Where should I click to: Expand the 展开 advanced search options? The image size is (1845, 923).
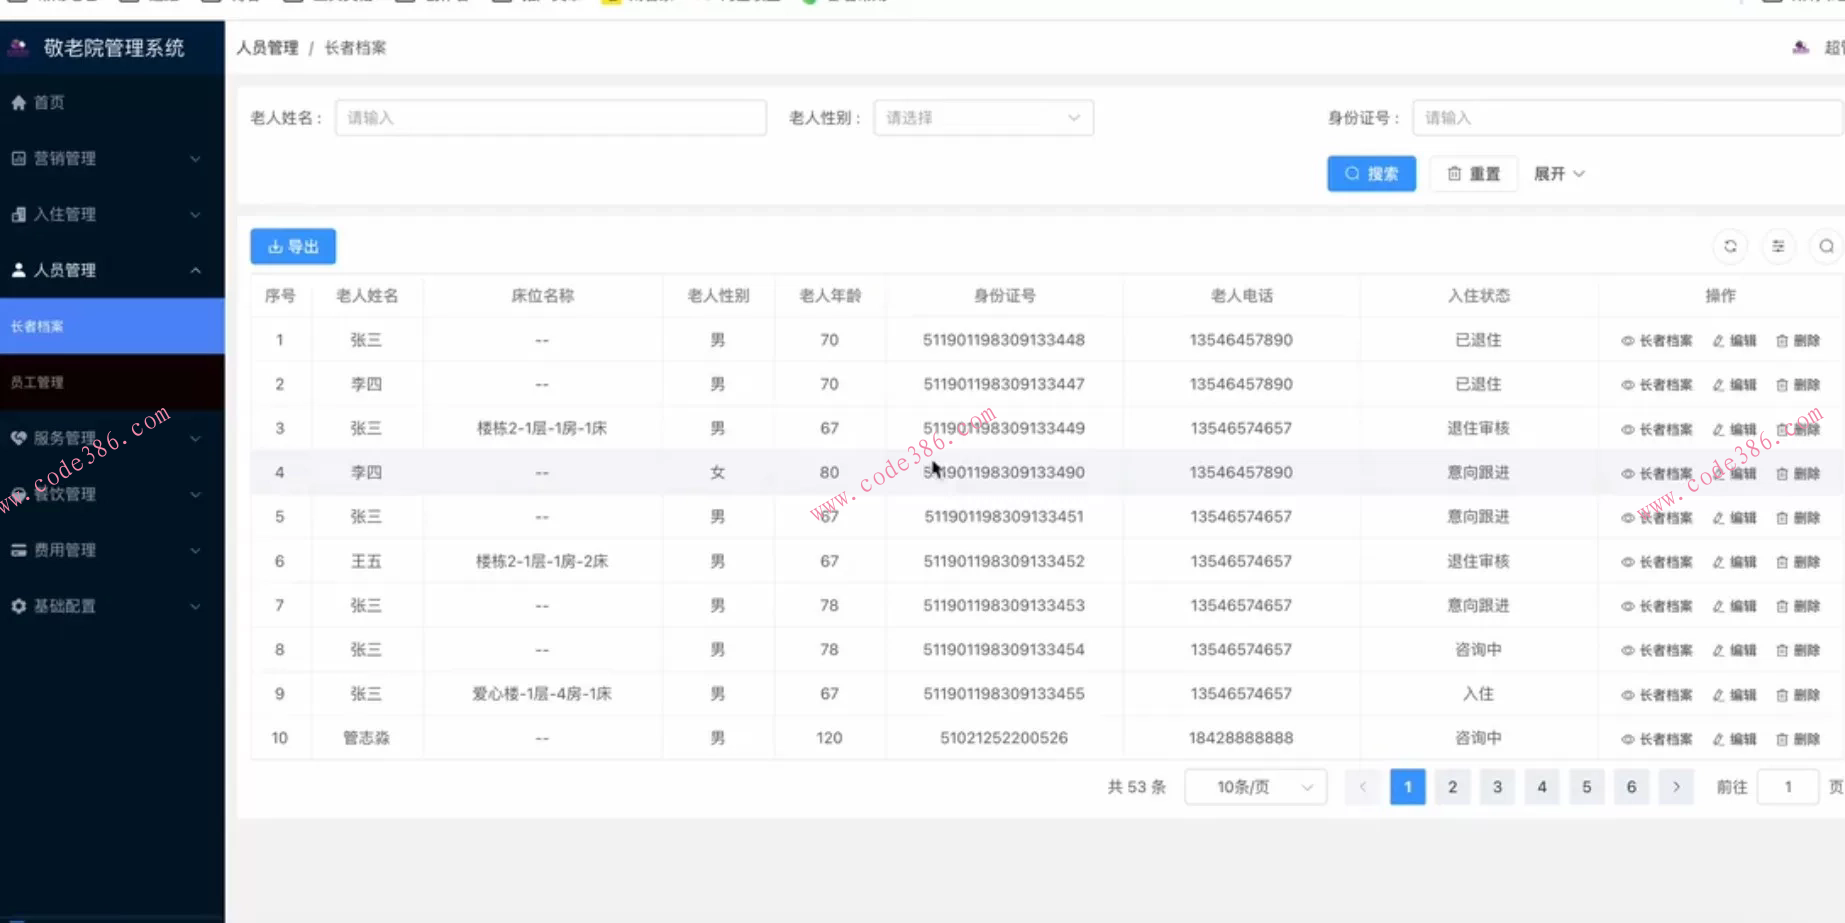(x=1558, y=173)
